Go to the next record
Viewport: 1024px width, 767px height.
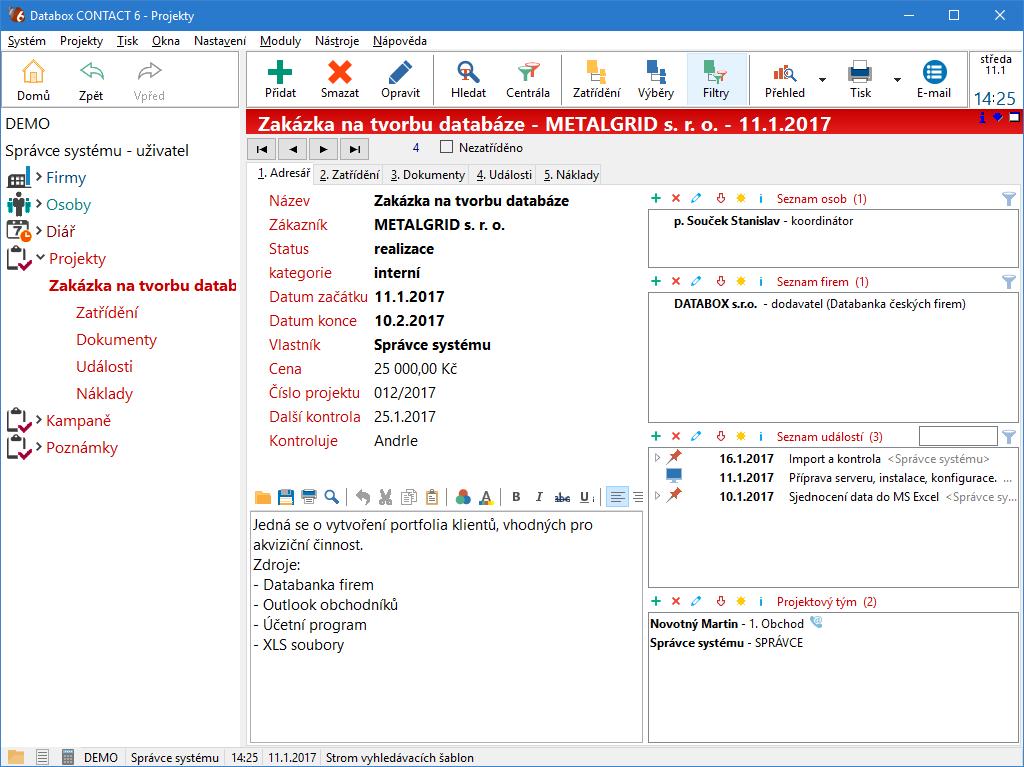(x=323, y=149)
